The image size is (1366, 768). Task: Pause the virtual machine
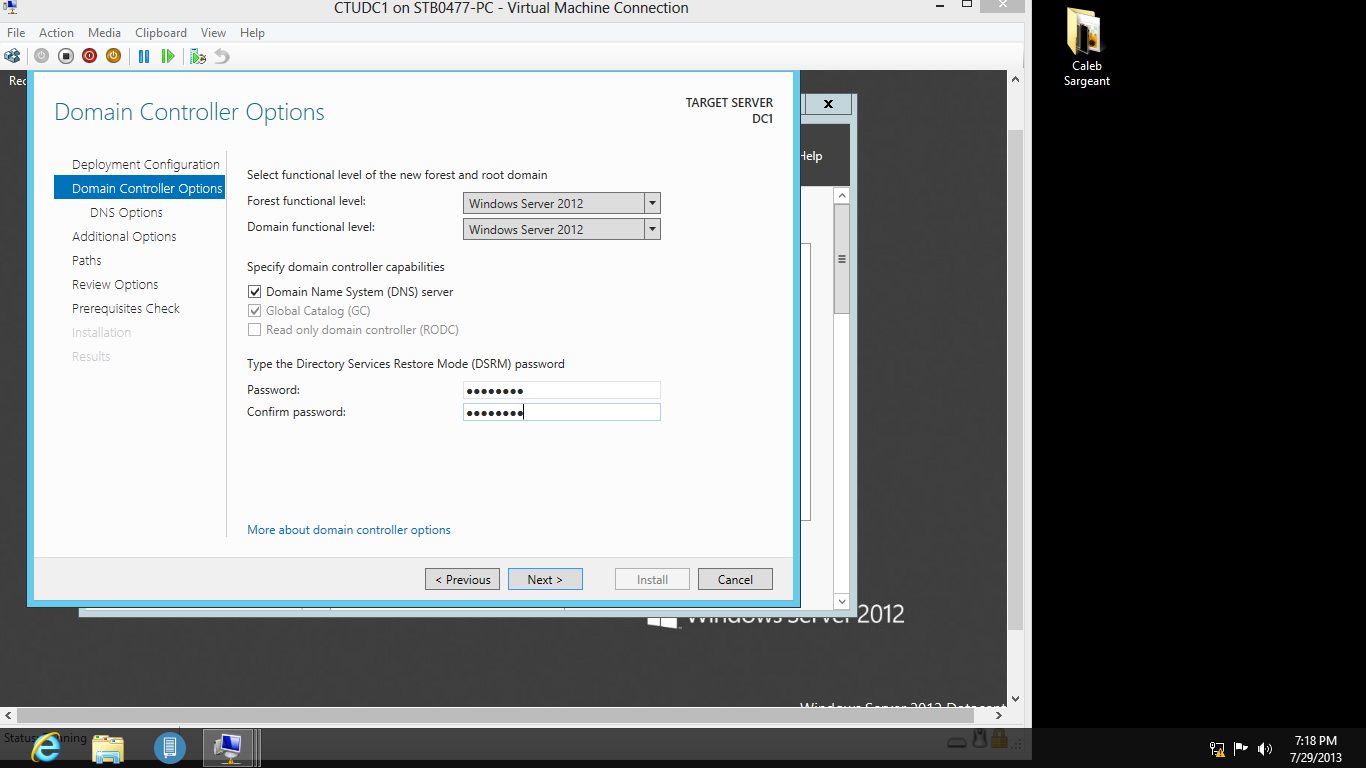pyautogui.click(x=144, y=56)
